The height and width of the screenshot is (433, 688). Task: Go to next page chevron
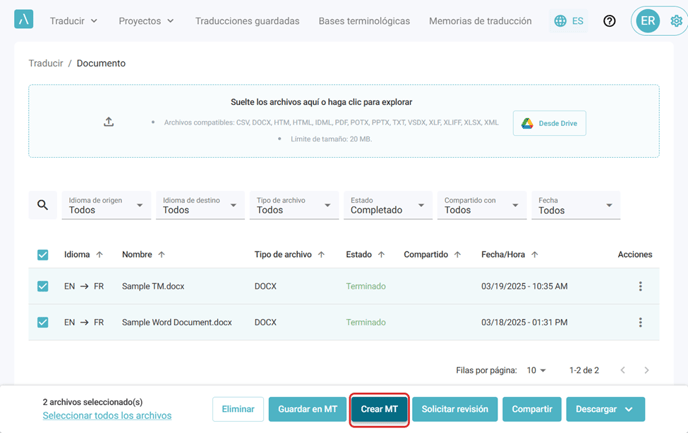tap(646, 370)
